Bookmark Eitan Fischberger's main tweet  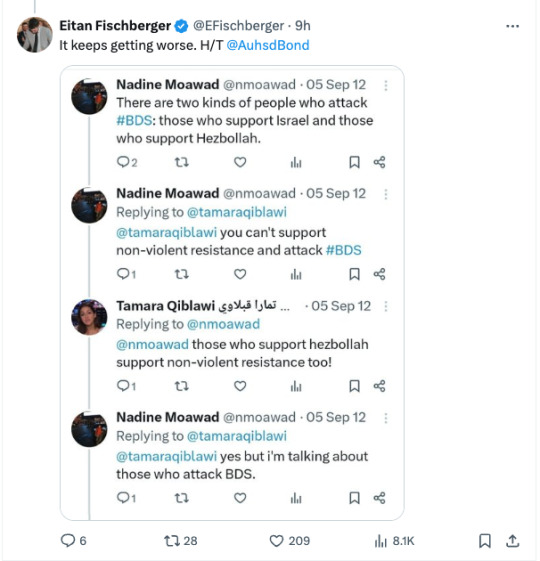(485, 541)
